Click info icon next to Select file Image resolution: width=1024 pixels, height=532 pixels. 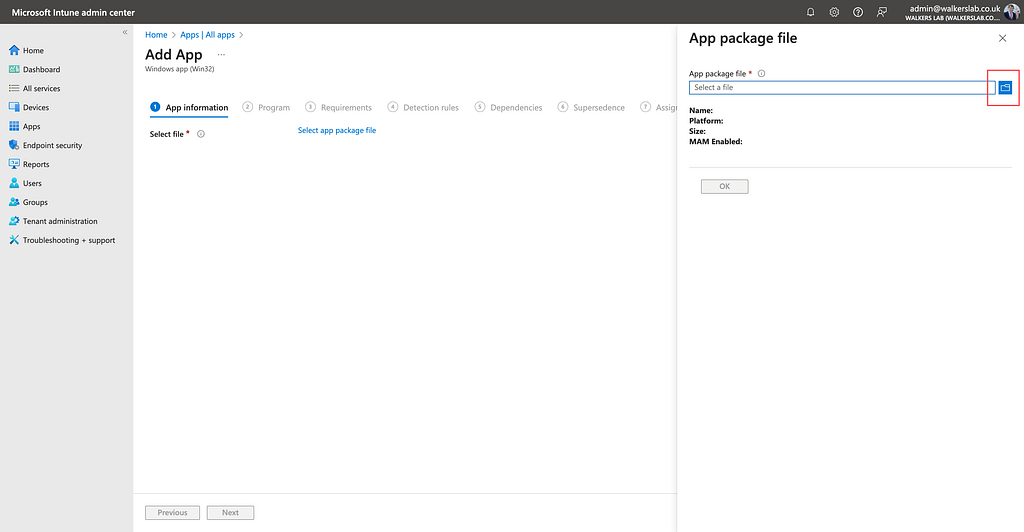[x=201, y=134]
